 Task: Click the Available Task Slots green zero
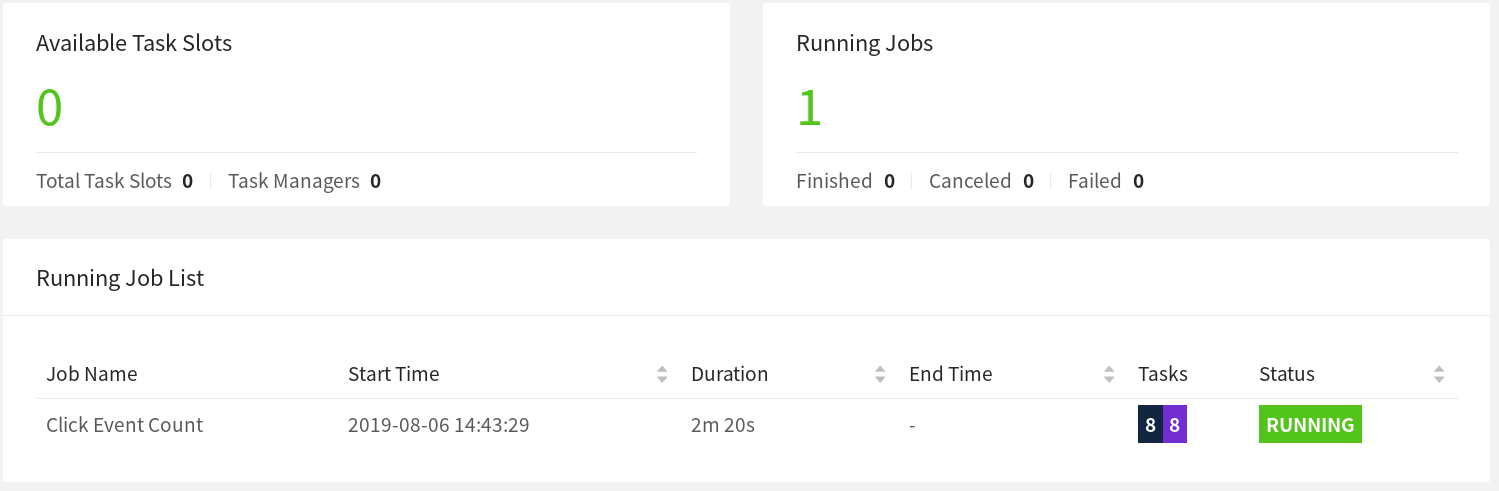(49, 108)
